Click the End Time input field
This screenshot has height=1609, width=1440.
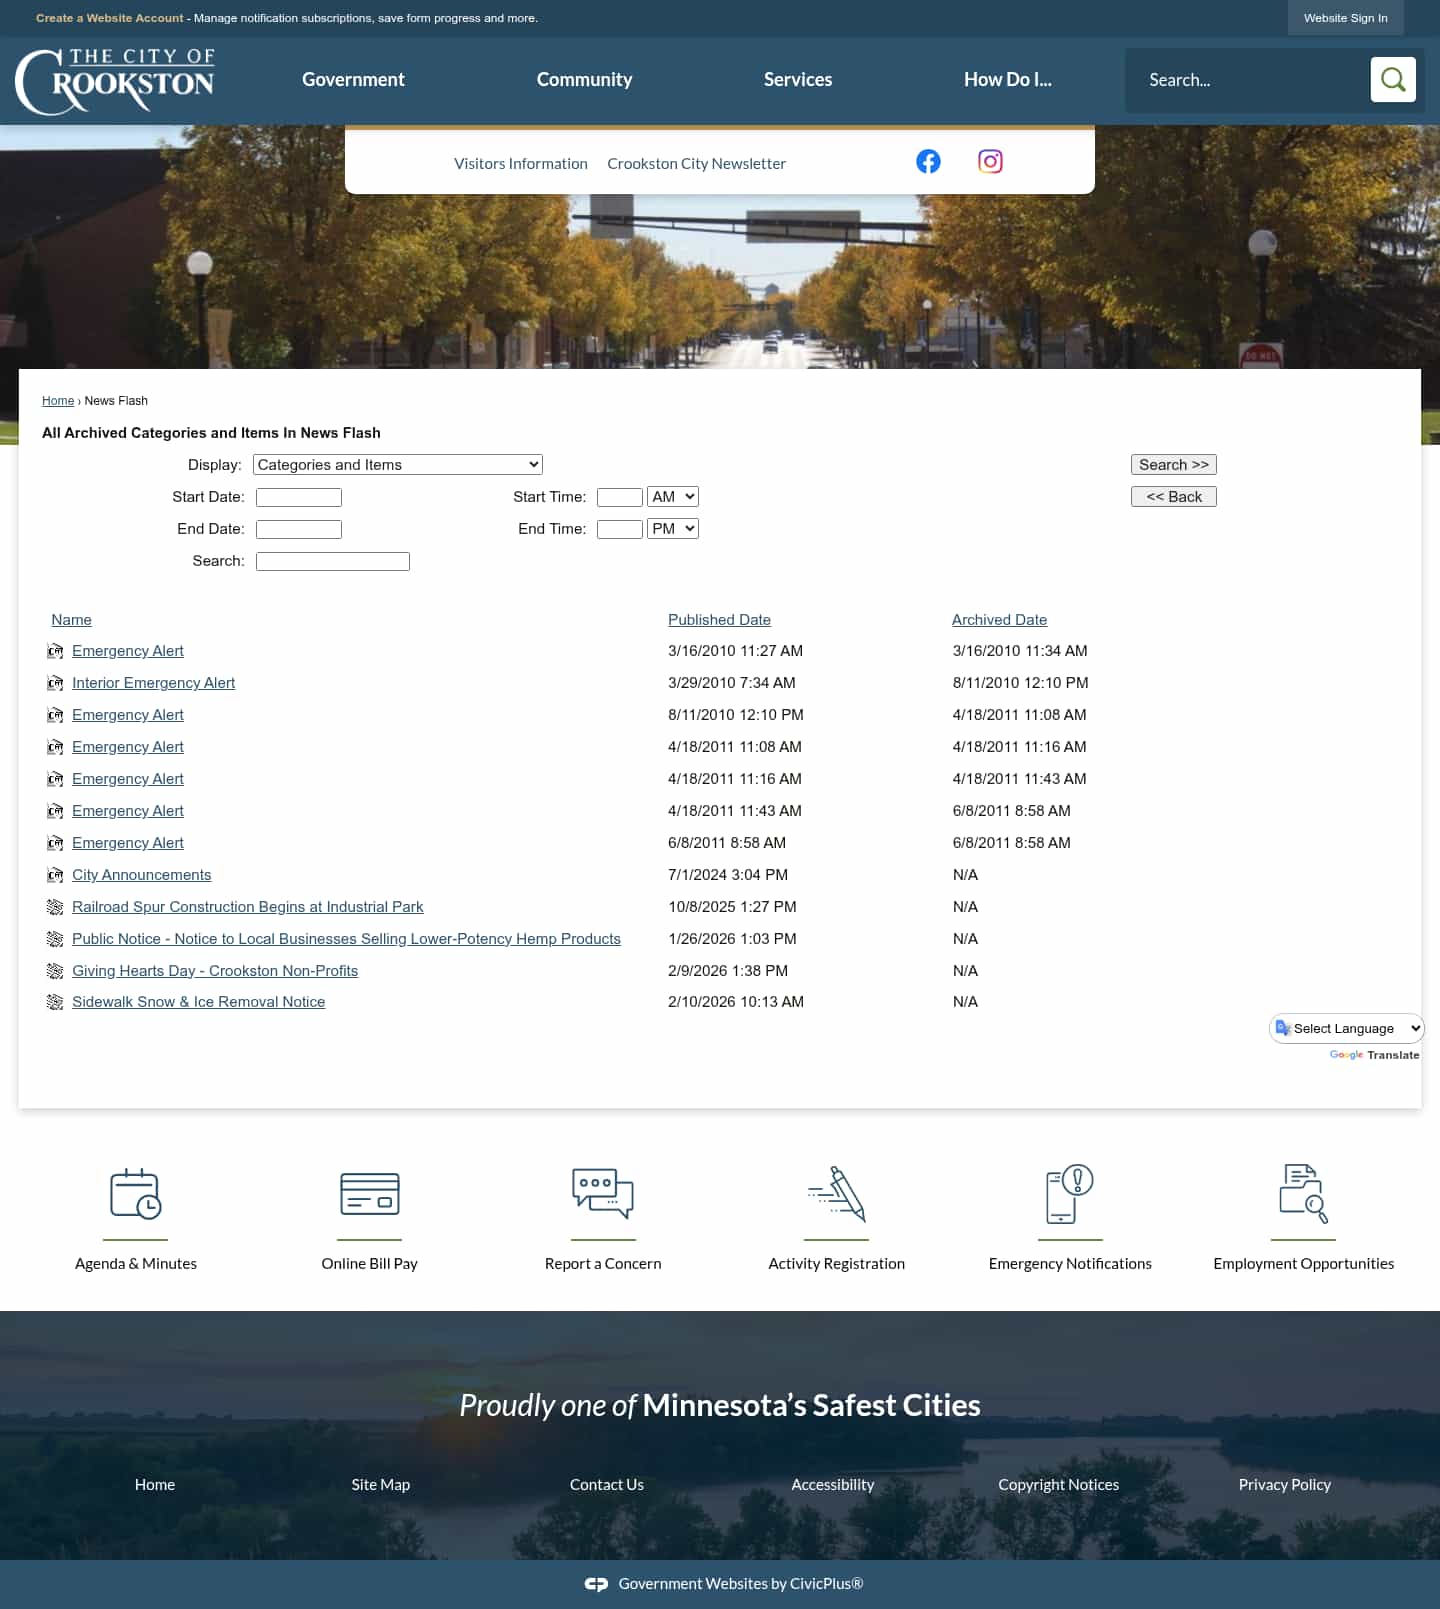click(620, 529)
